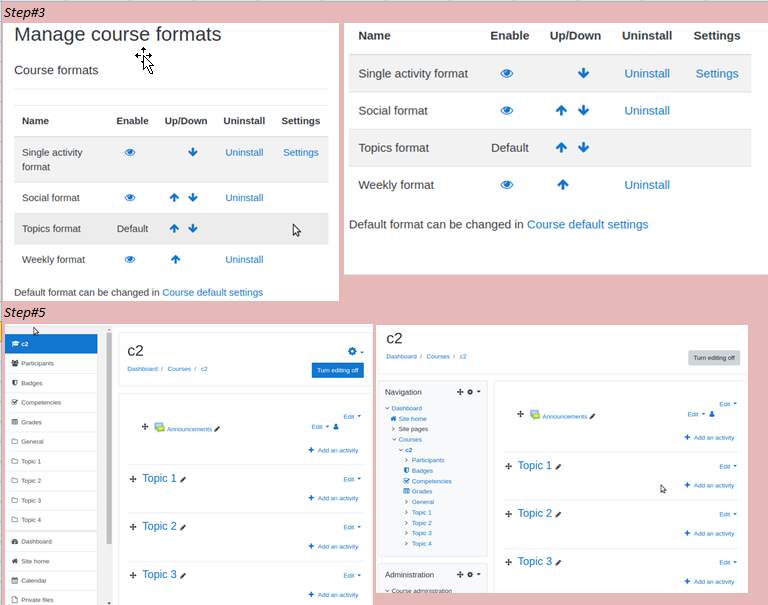Open Topic 2 Edit dropdown in Navigation block layout
The width and height of the screenshot is (768, 605).
728,514
